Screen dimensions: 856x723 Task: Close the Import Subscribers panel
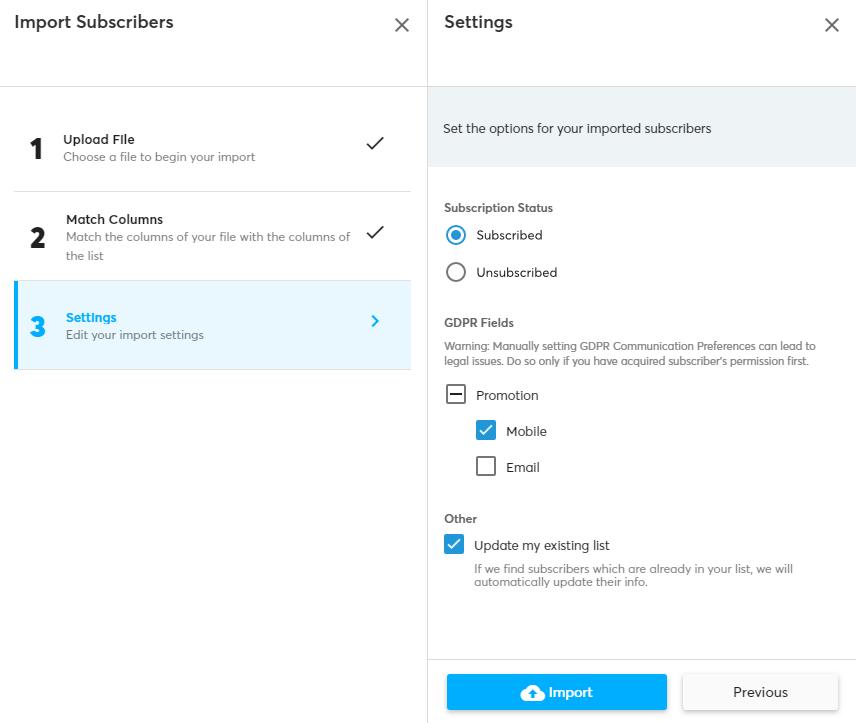(x=401, y=25)
